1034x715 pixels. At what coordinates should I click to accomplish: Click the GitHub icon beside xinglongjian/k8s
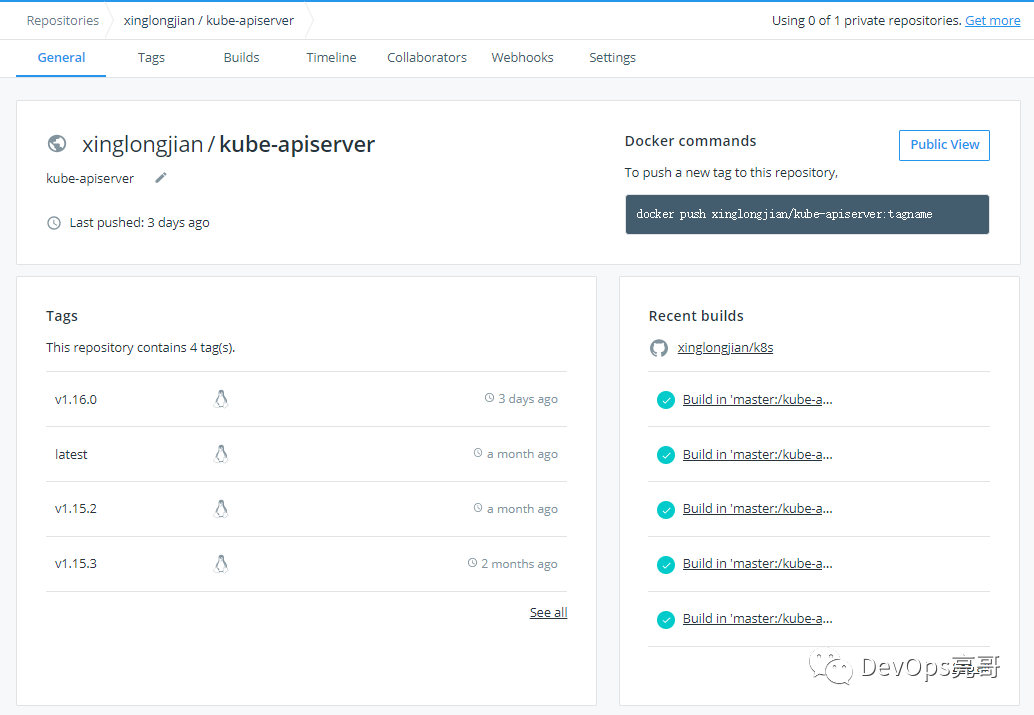(x=659, y=348)
